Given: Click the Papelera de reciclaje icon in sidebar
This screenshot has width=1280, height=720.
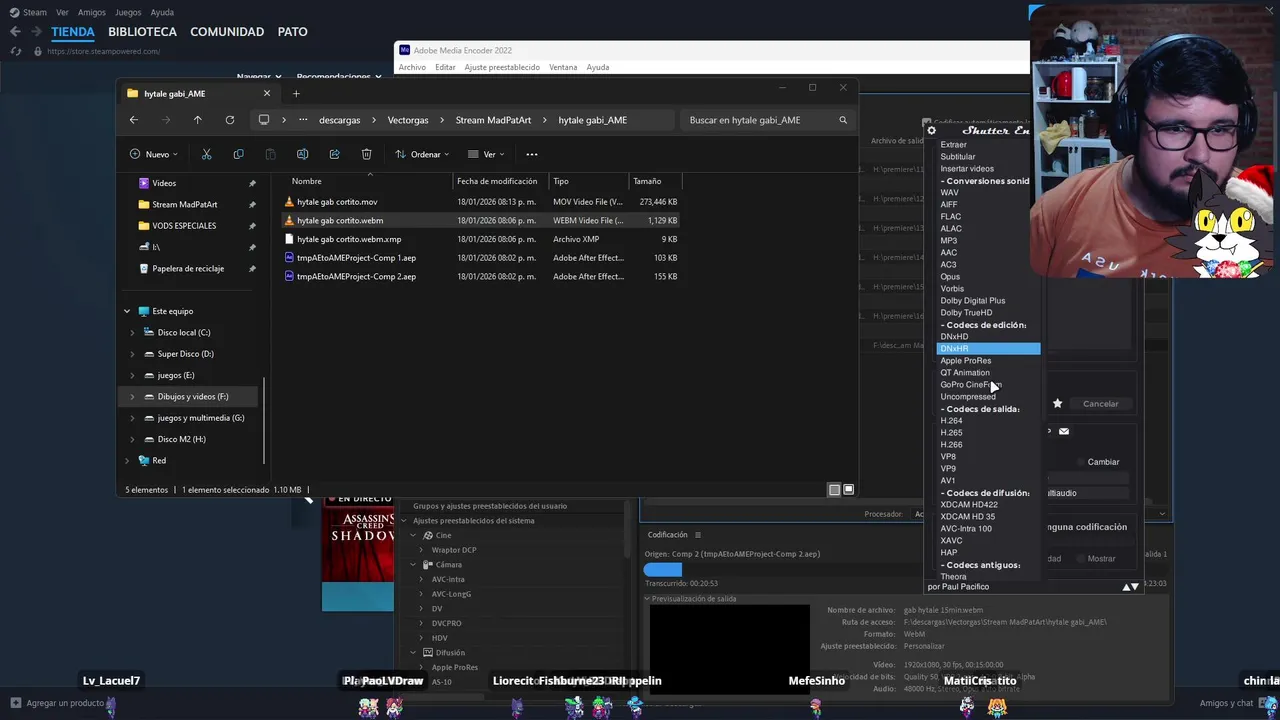Looking at the screenshot, I should click(144, 268).
